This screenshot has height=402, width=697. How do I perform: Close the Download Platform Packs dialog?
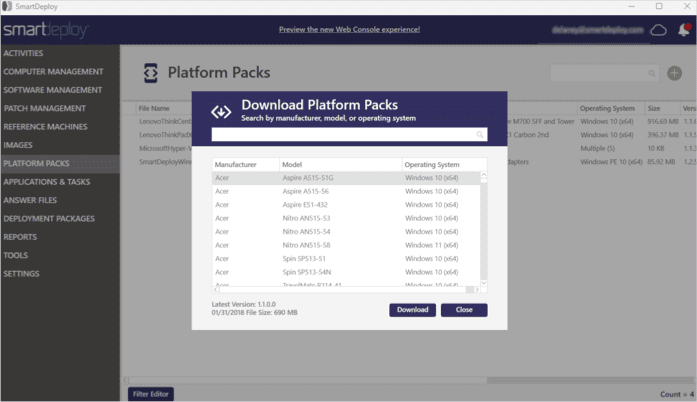[464, 310]
